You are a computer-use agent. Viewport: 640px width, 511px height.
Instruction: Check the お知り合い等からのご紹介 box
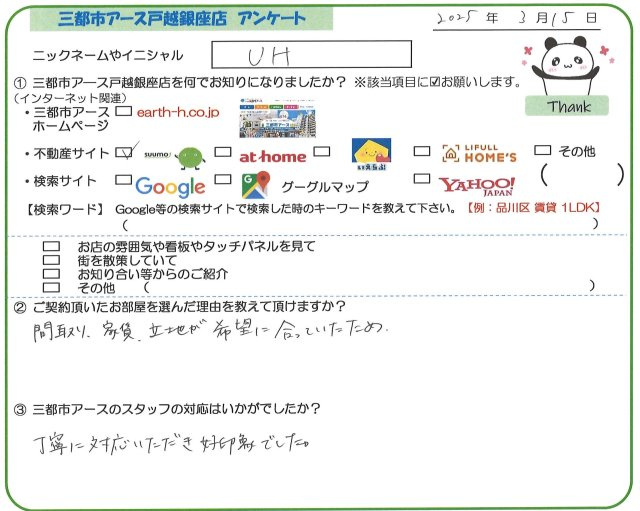(x=52, y=273)
